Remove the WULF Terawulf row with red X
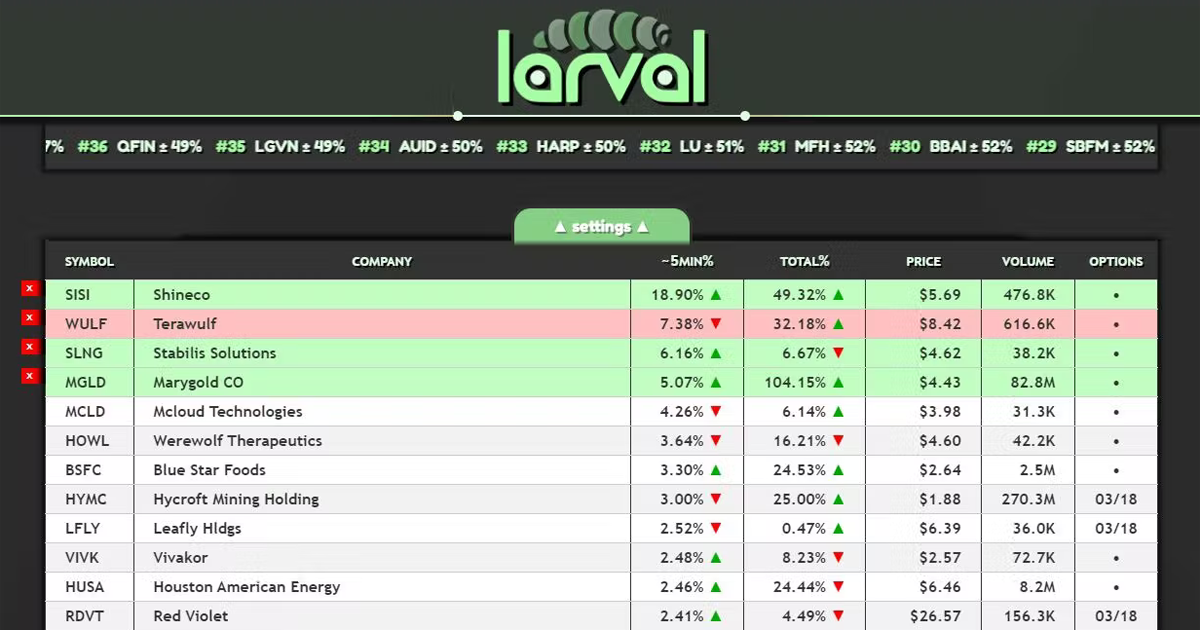The image size is (1200, 630). pos(29,317)
